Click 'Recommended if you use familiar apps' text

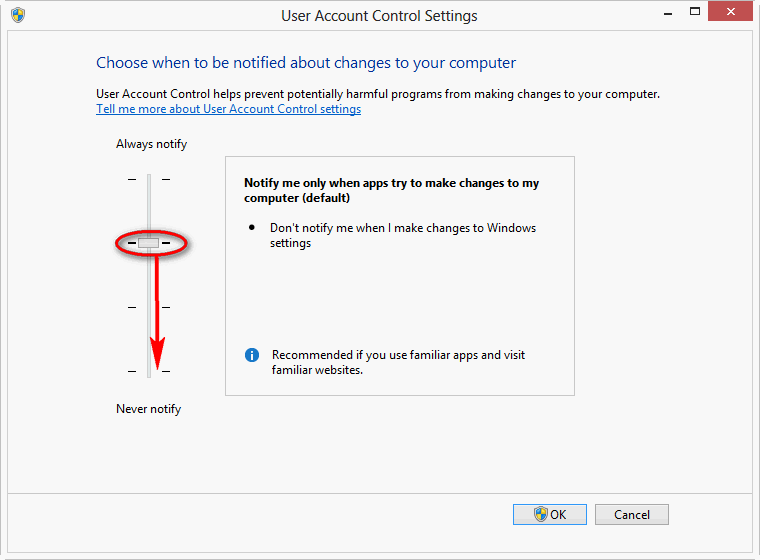coord(398,362)
